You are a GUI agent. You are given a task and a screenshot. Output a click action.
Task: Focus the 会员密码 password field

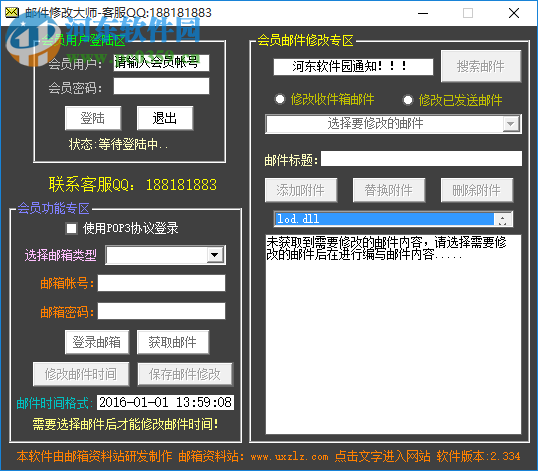click(x=161, y=86)
